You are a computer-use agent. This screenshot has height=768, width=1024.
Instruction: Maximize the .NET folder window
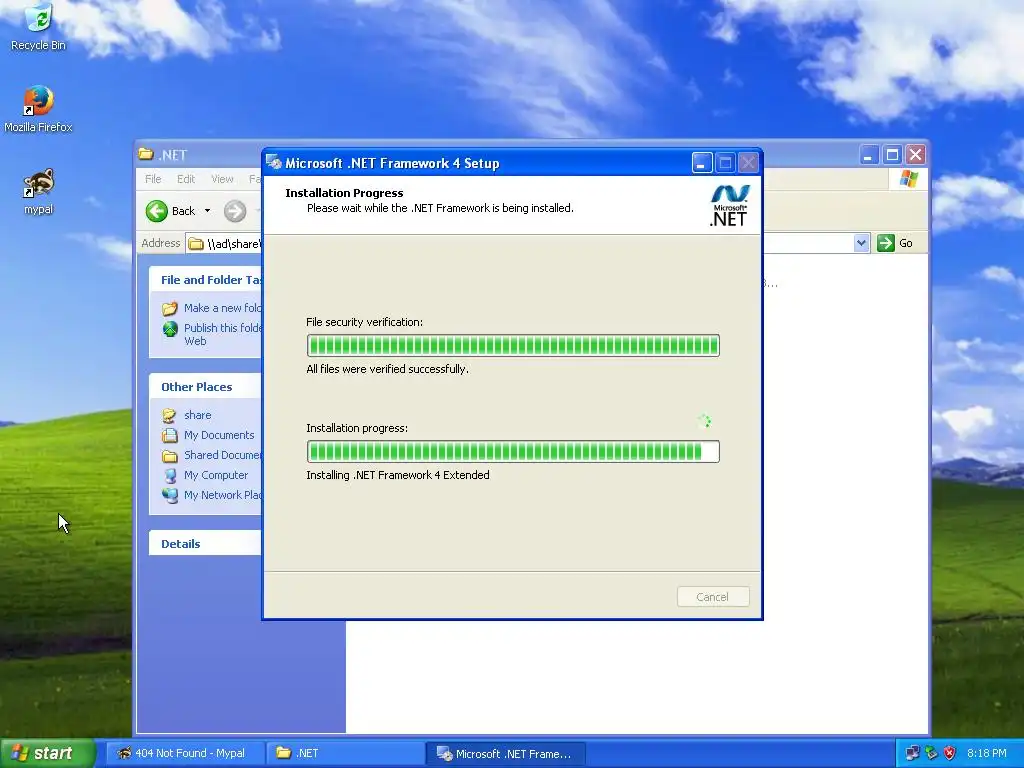pos(892,155)
